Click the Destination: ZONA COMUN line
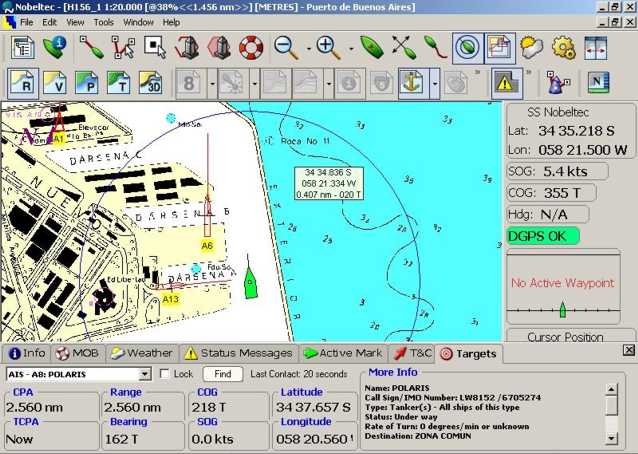This screenshot has height=454, width=638. pyautogui.click(x=418, y=436)
